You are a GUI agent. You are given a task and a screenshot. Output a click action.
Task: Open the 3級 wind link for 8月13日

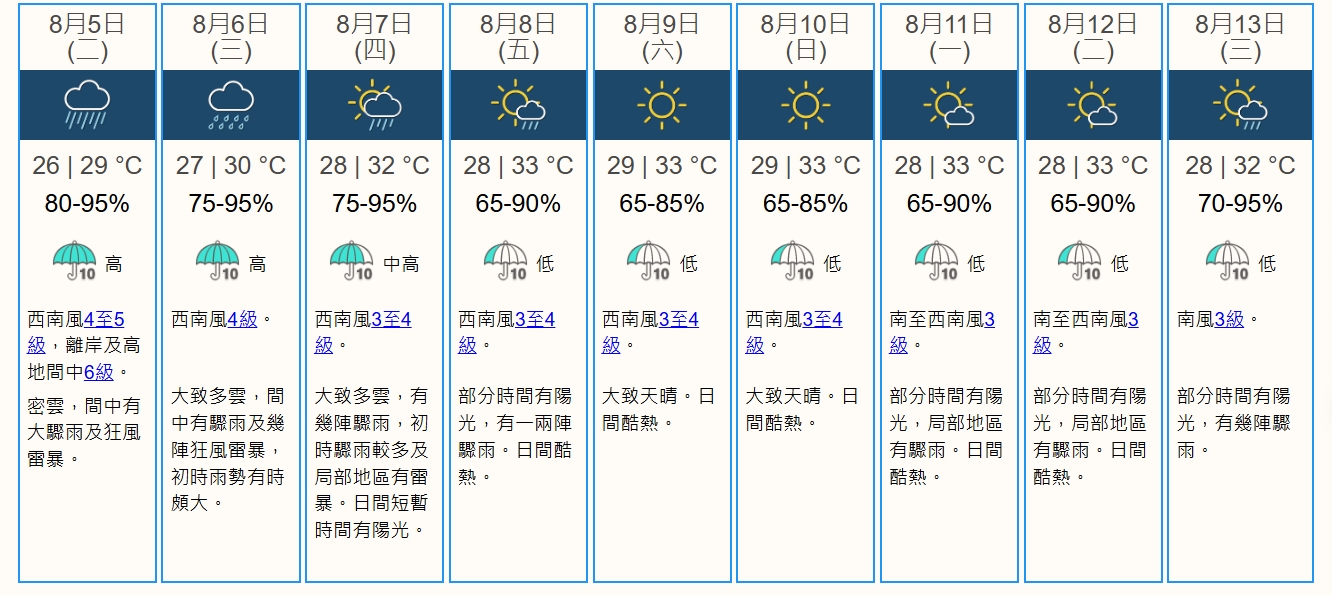[1229, 320]
